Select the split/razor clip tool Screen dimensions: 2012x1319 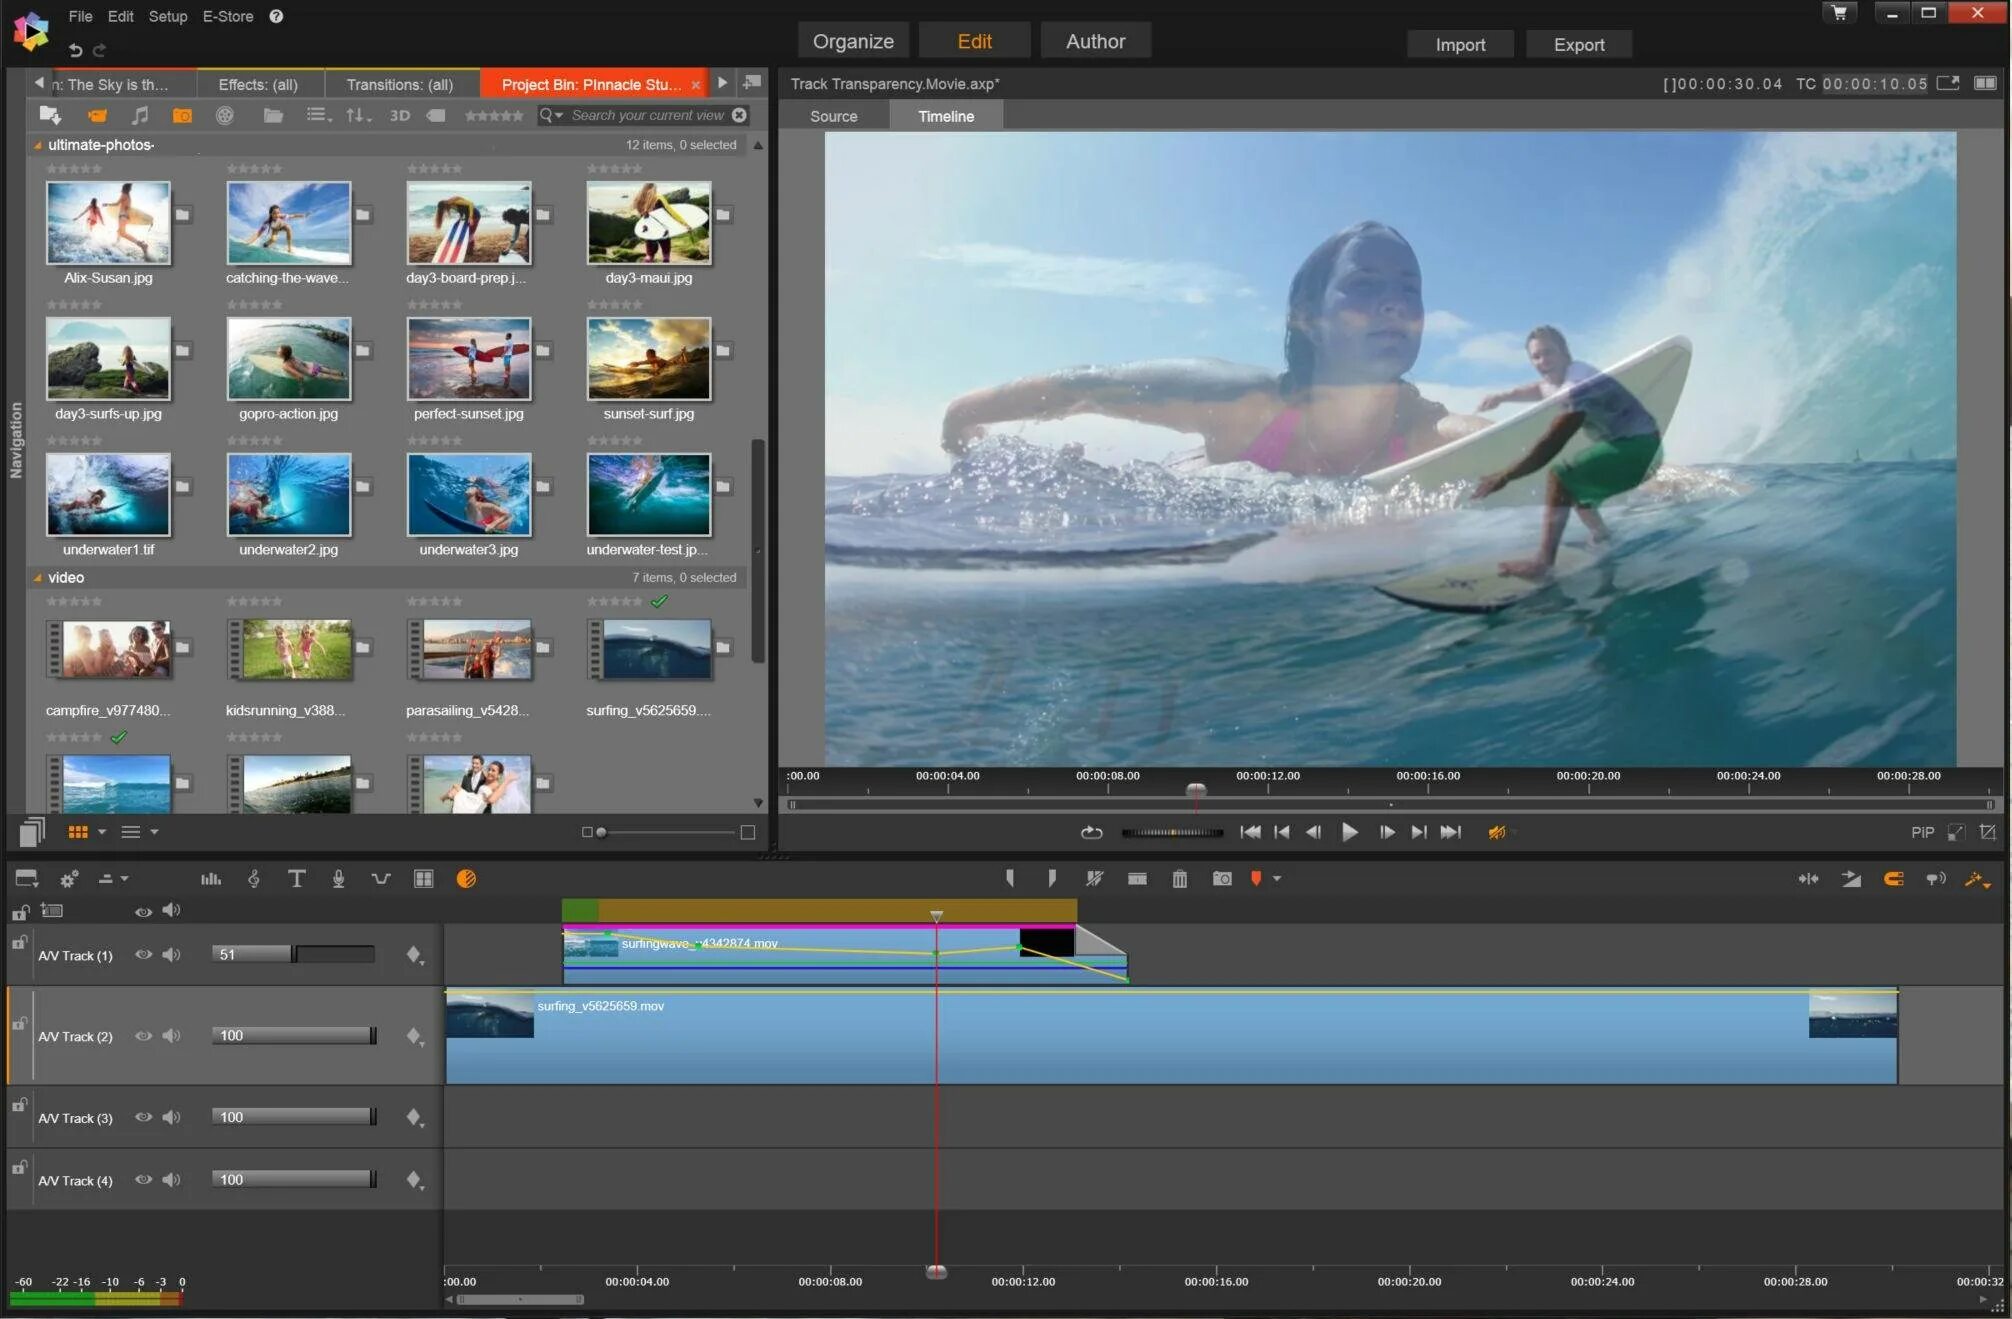click(1095, 879)
